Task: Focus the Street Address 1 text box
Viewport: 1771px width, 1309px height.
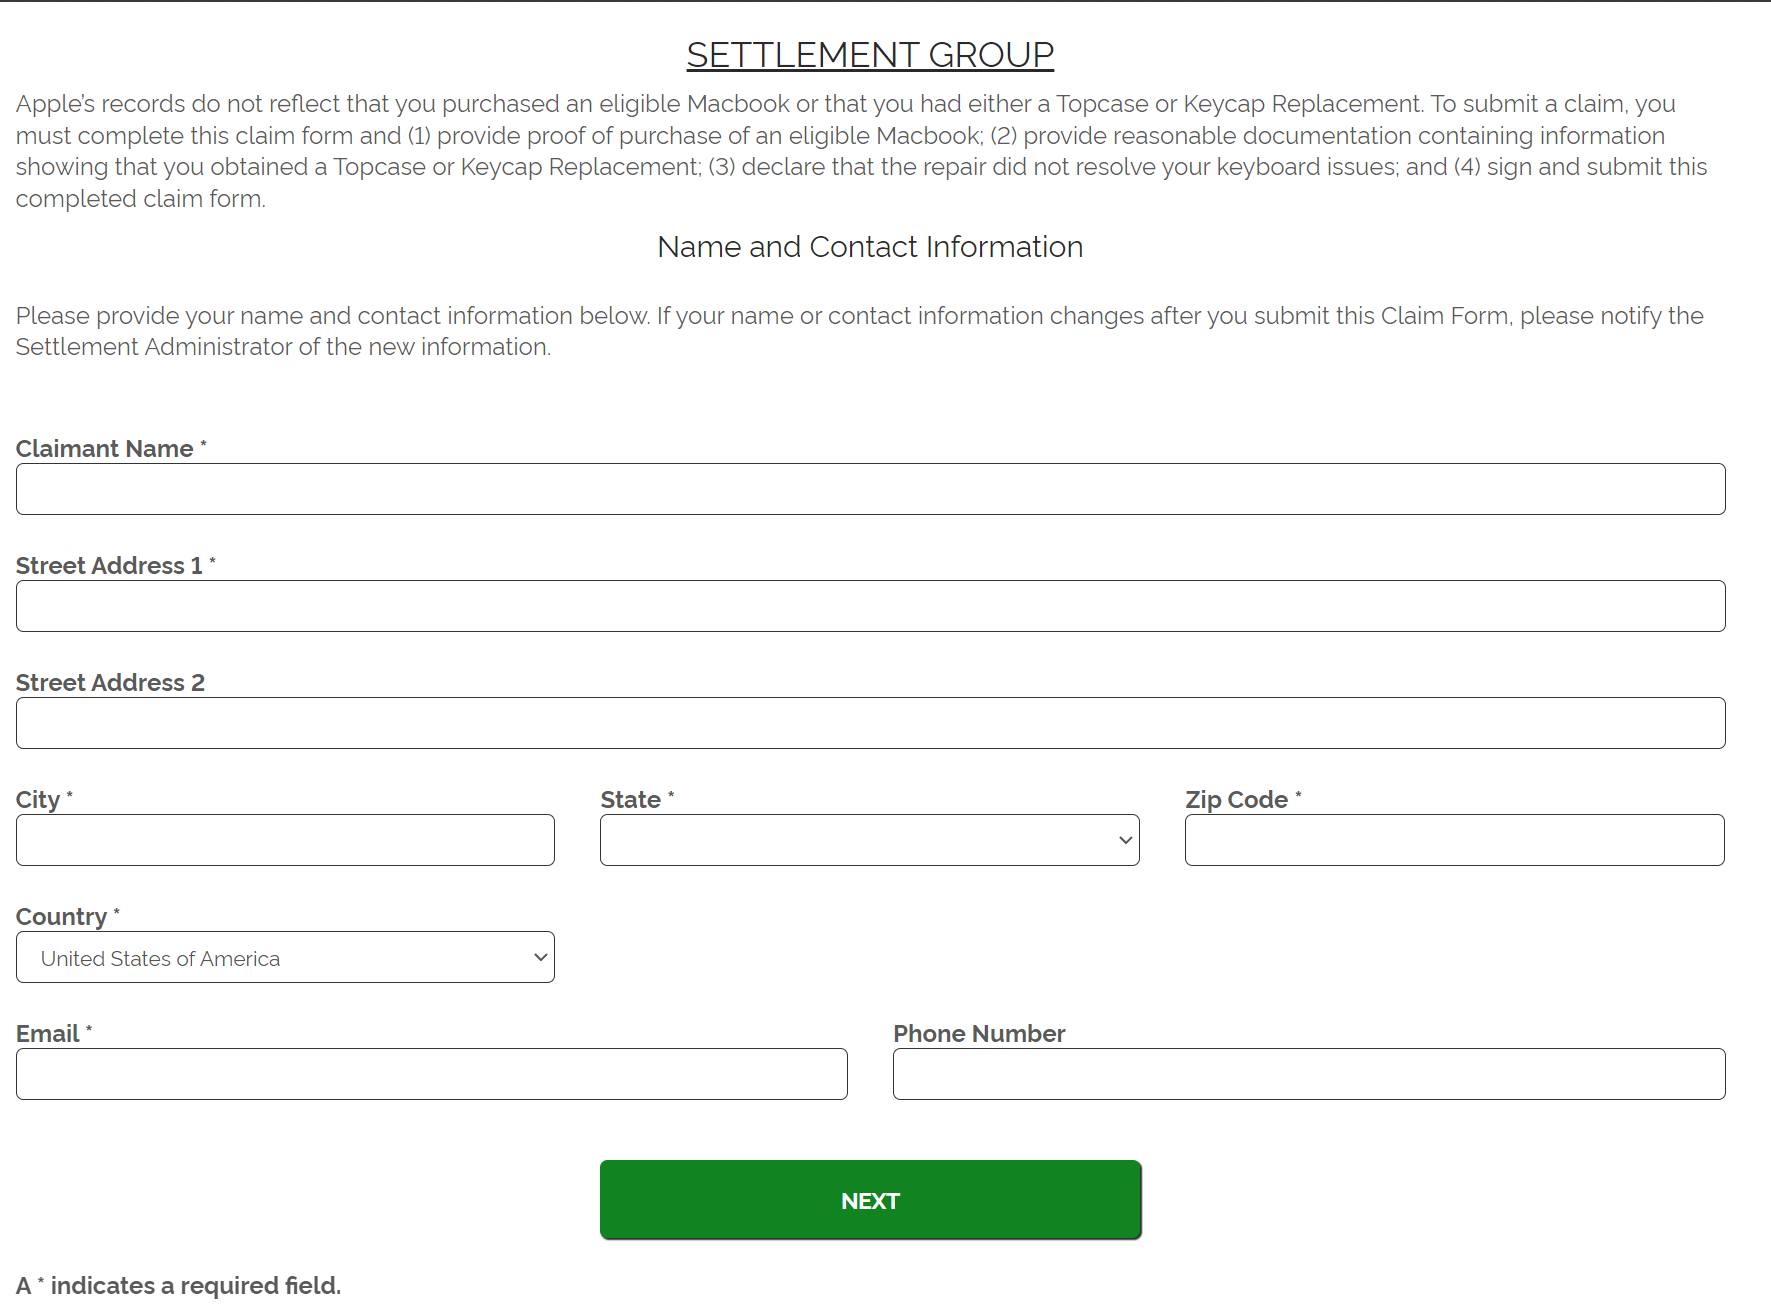Action: coord(870,606)
